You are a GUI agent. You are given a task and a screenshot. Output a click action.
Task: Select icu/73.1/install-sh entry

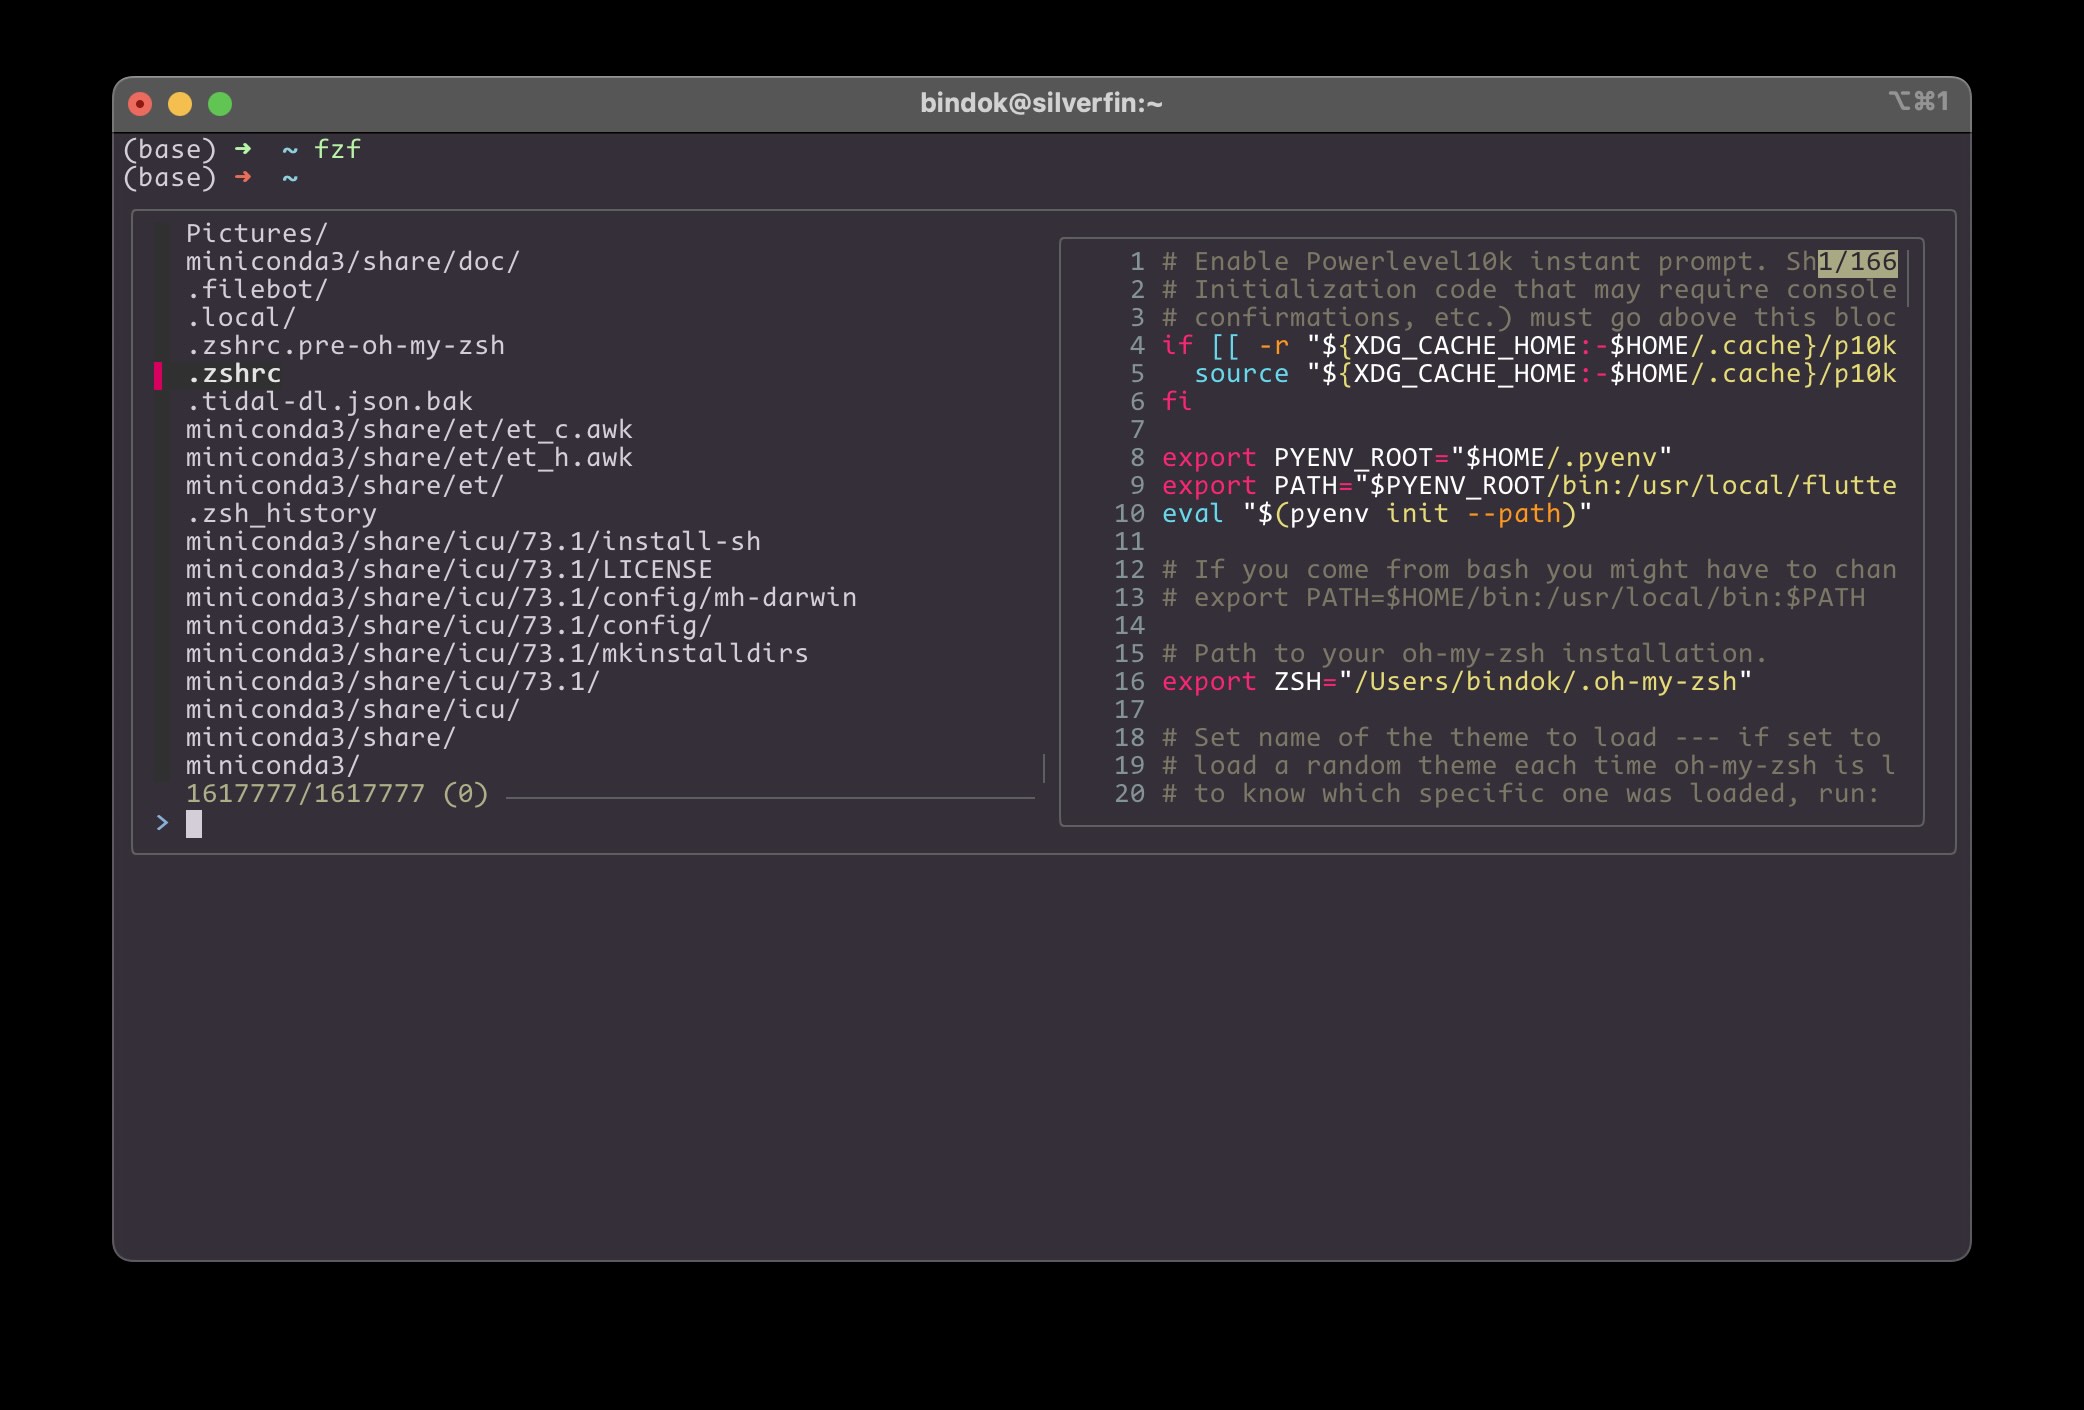tap(473, 541)
